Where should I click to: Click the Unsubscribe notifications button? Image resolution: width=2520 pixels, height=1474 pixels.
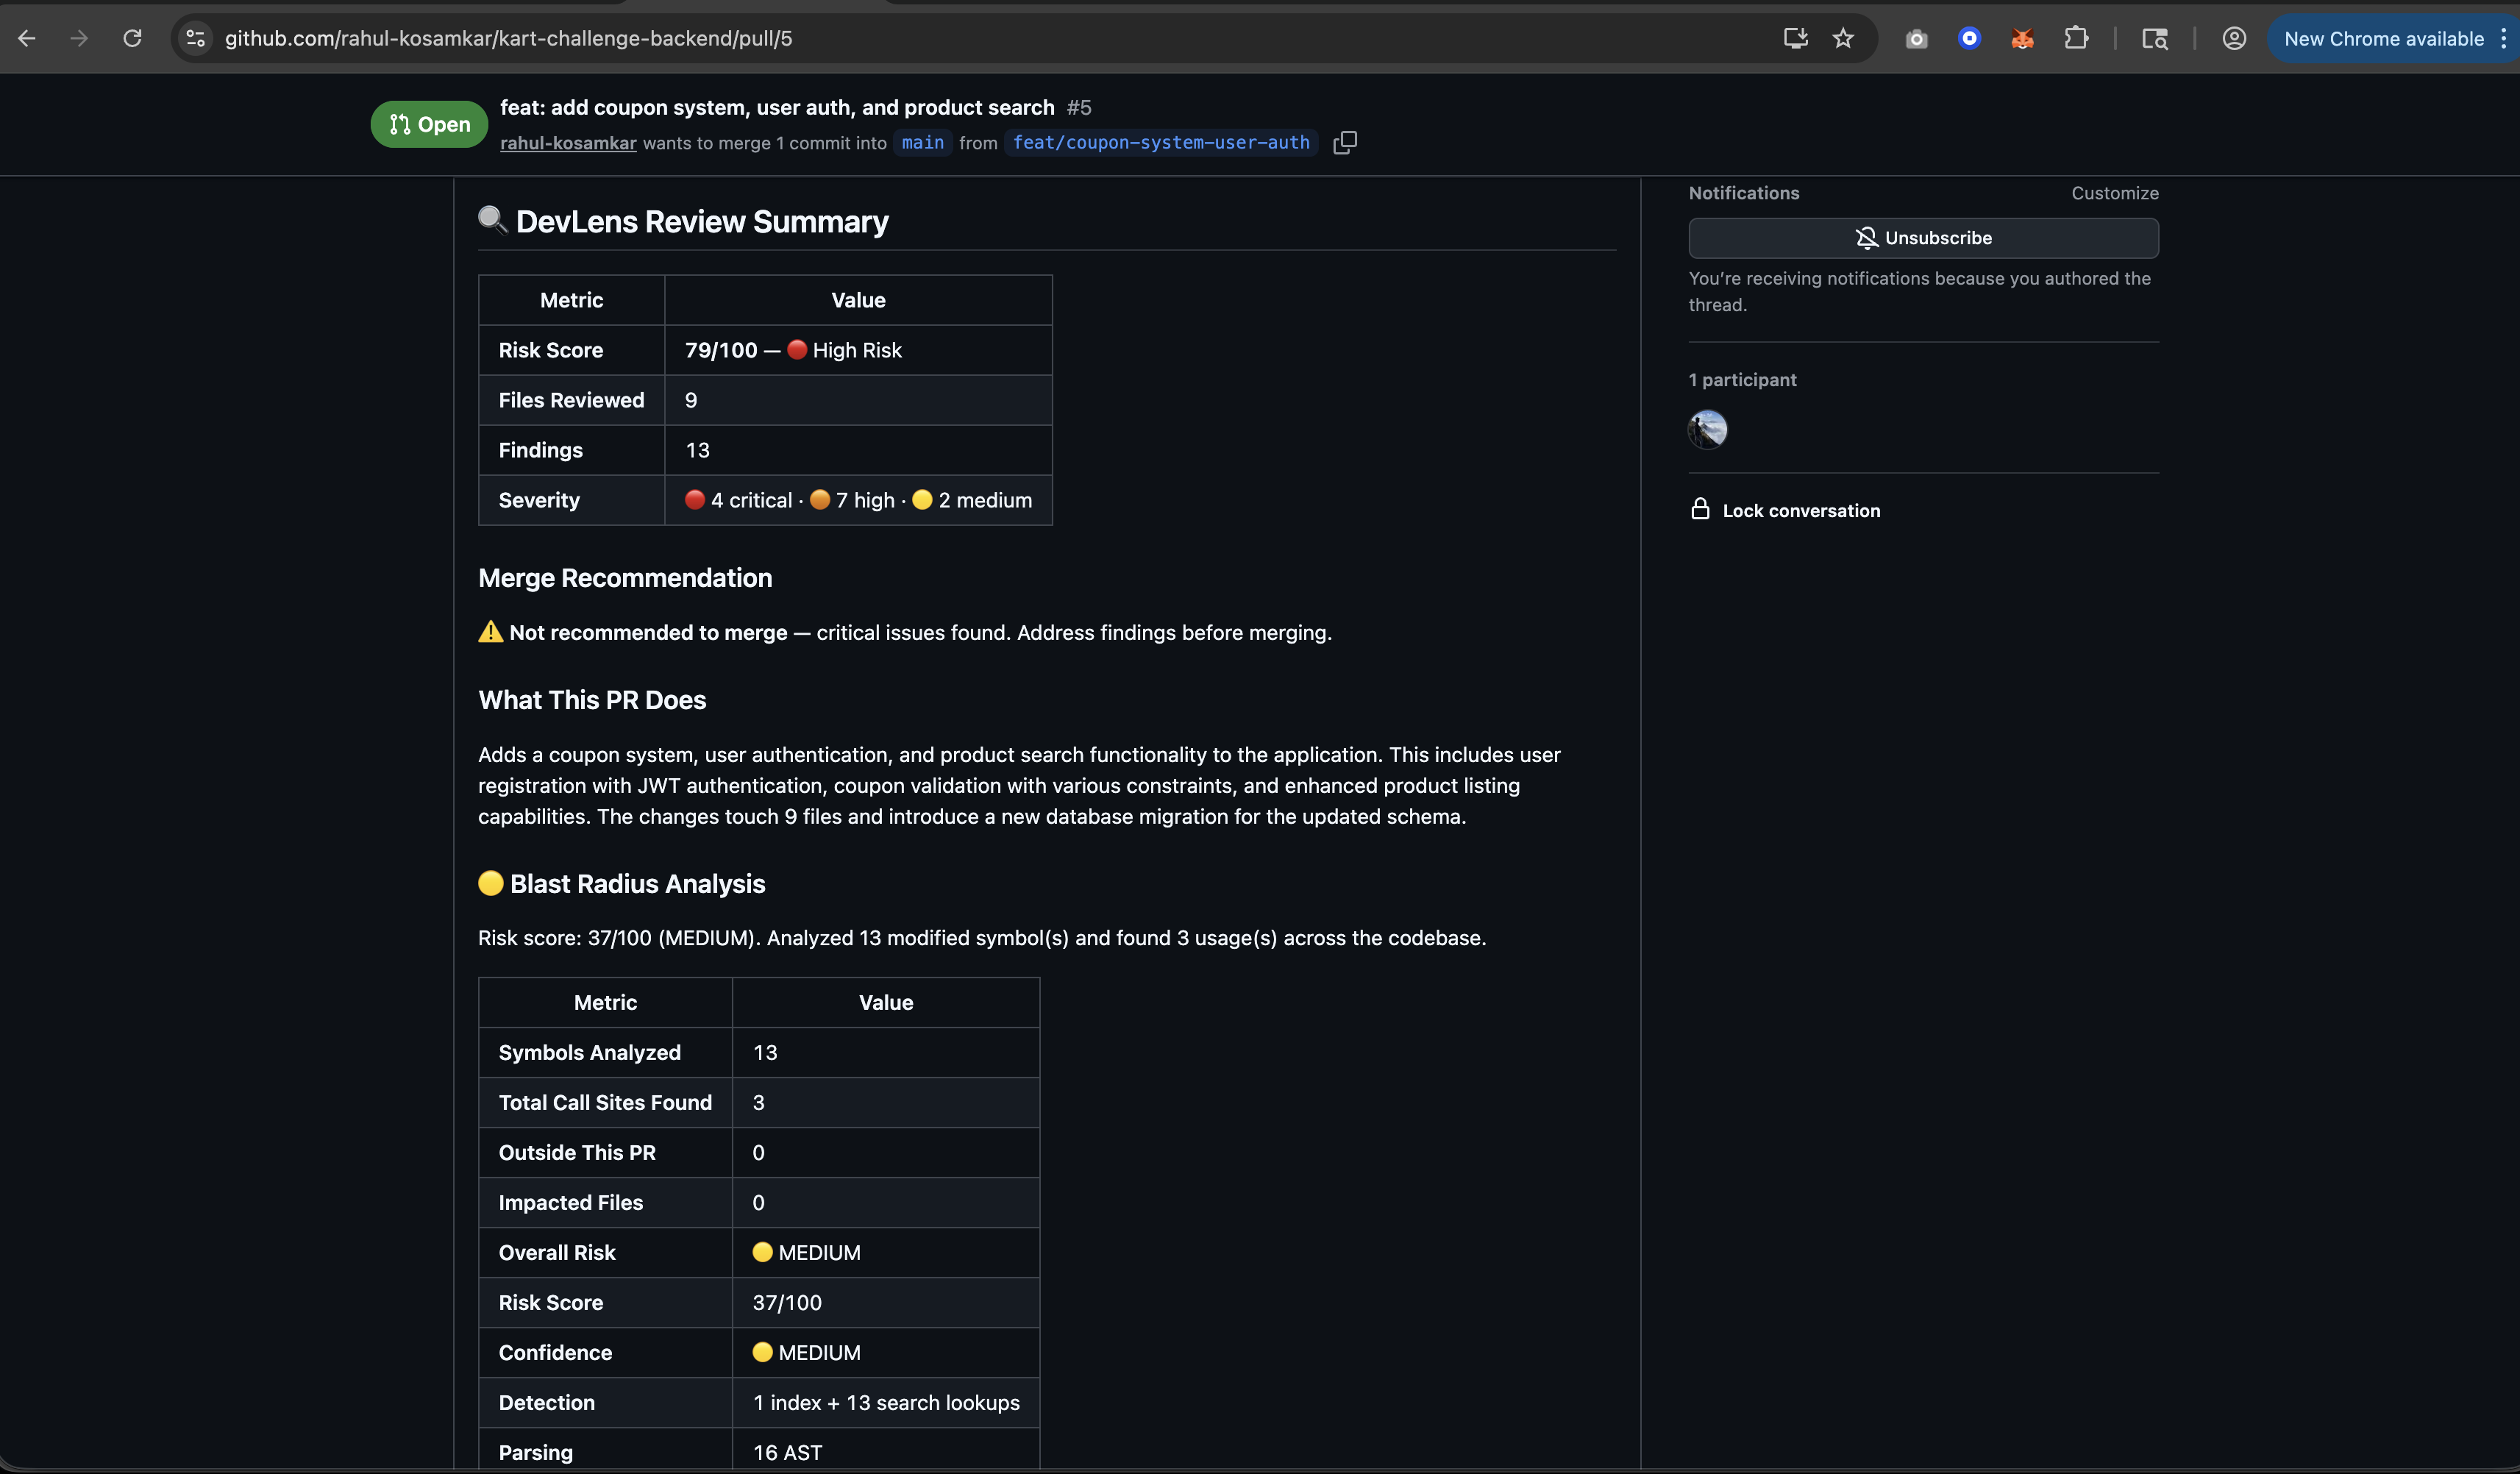[x=1922, y=238]
